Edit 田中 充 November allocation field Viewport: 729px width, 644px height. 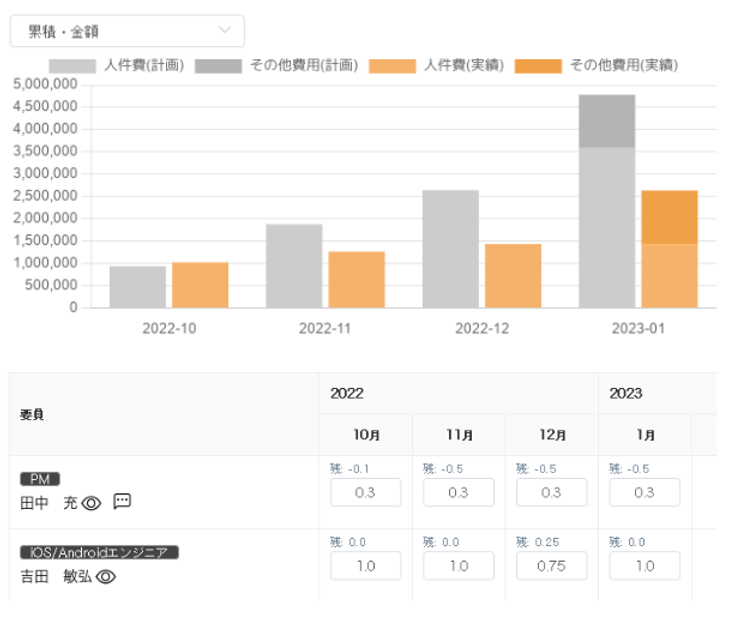pos(458,492)
